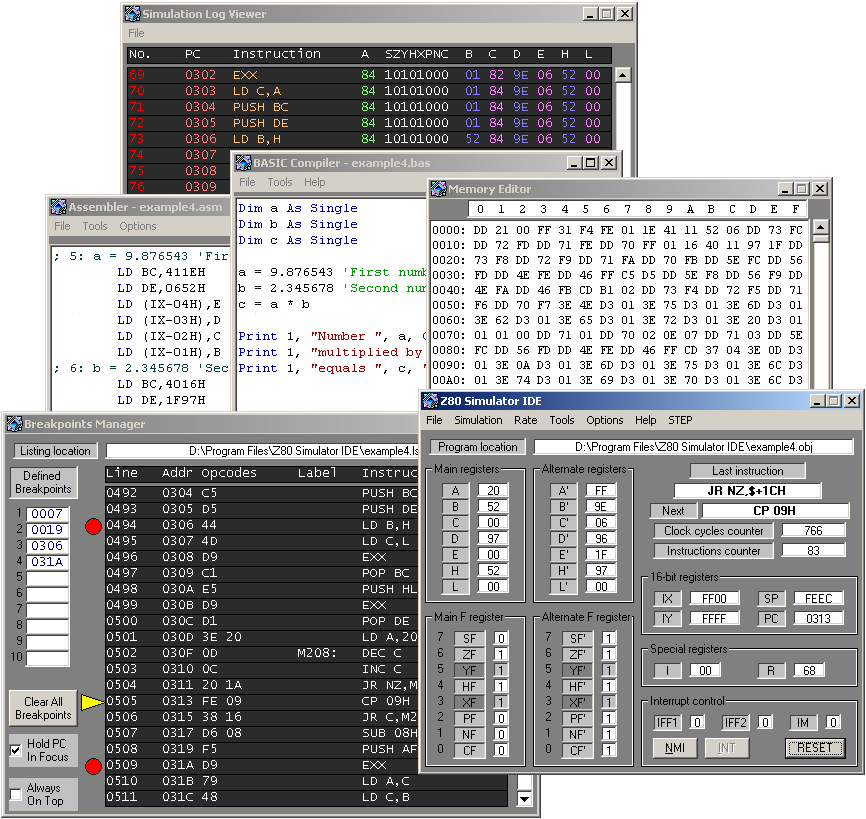Click the Z80 Simulator IDE title bar icon
Image resolution: width=866 pixels, height=819 pixels.
tap(430, 400)
